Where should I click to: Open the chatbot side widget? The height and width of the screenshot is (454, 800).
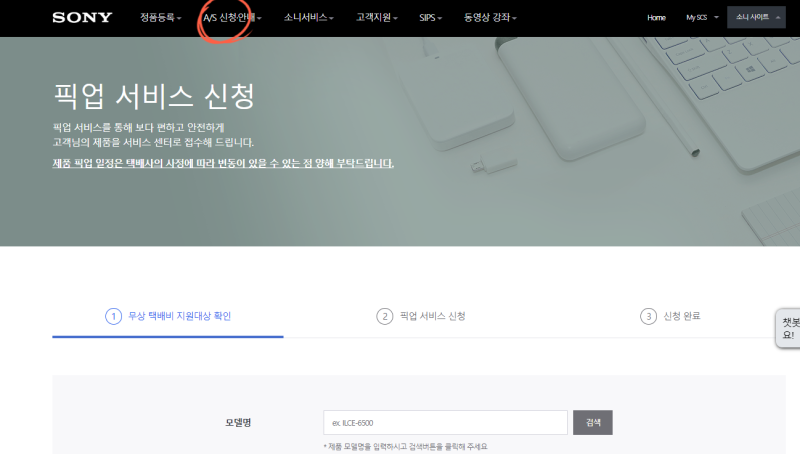click(788, 328)
